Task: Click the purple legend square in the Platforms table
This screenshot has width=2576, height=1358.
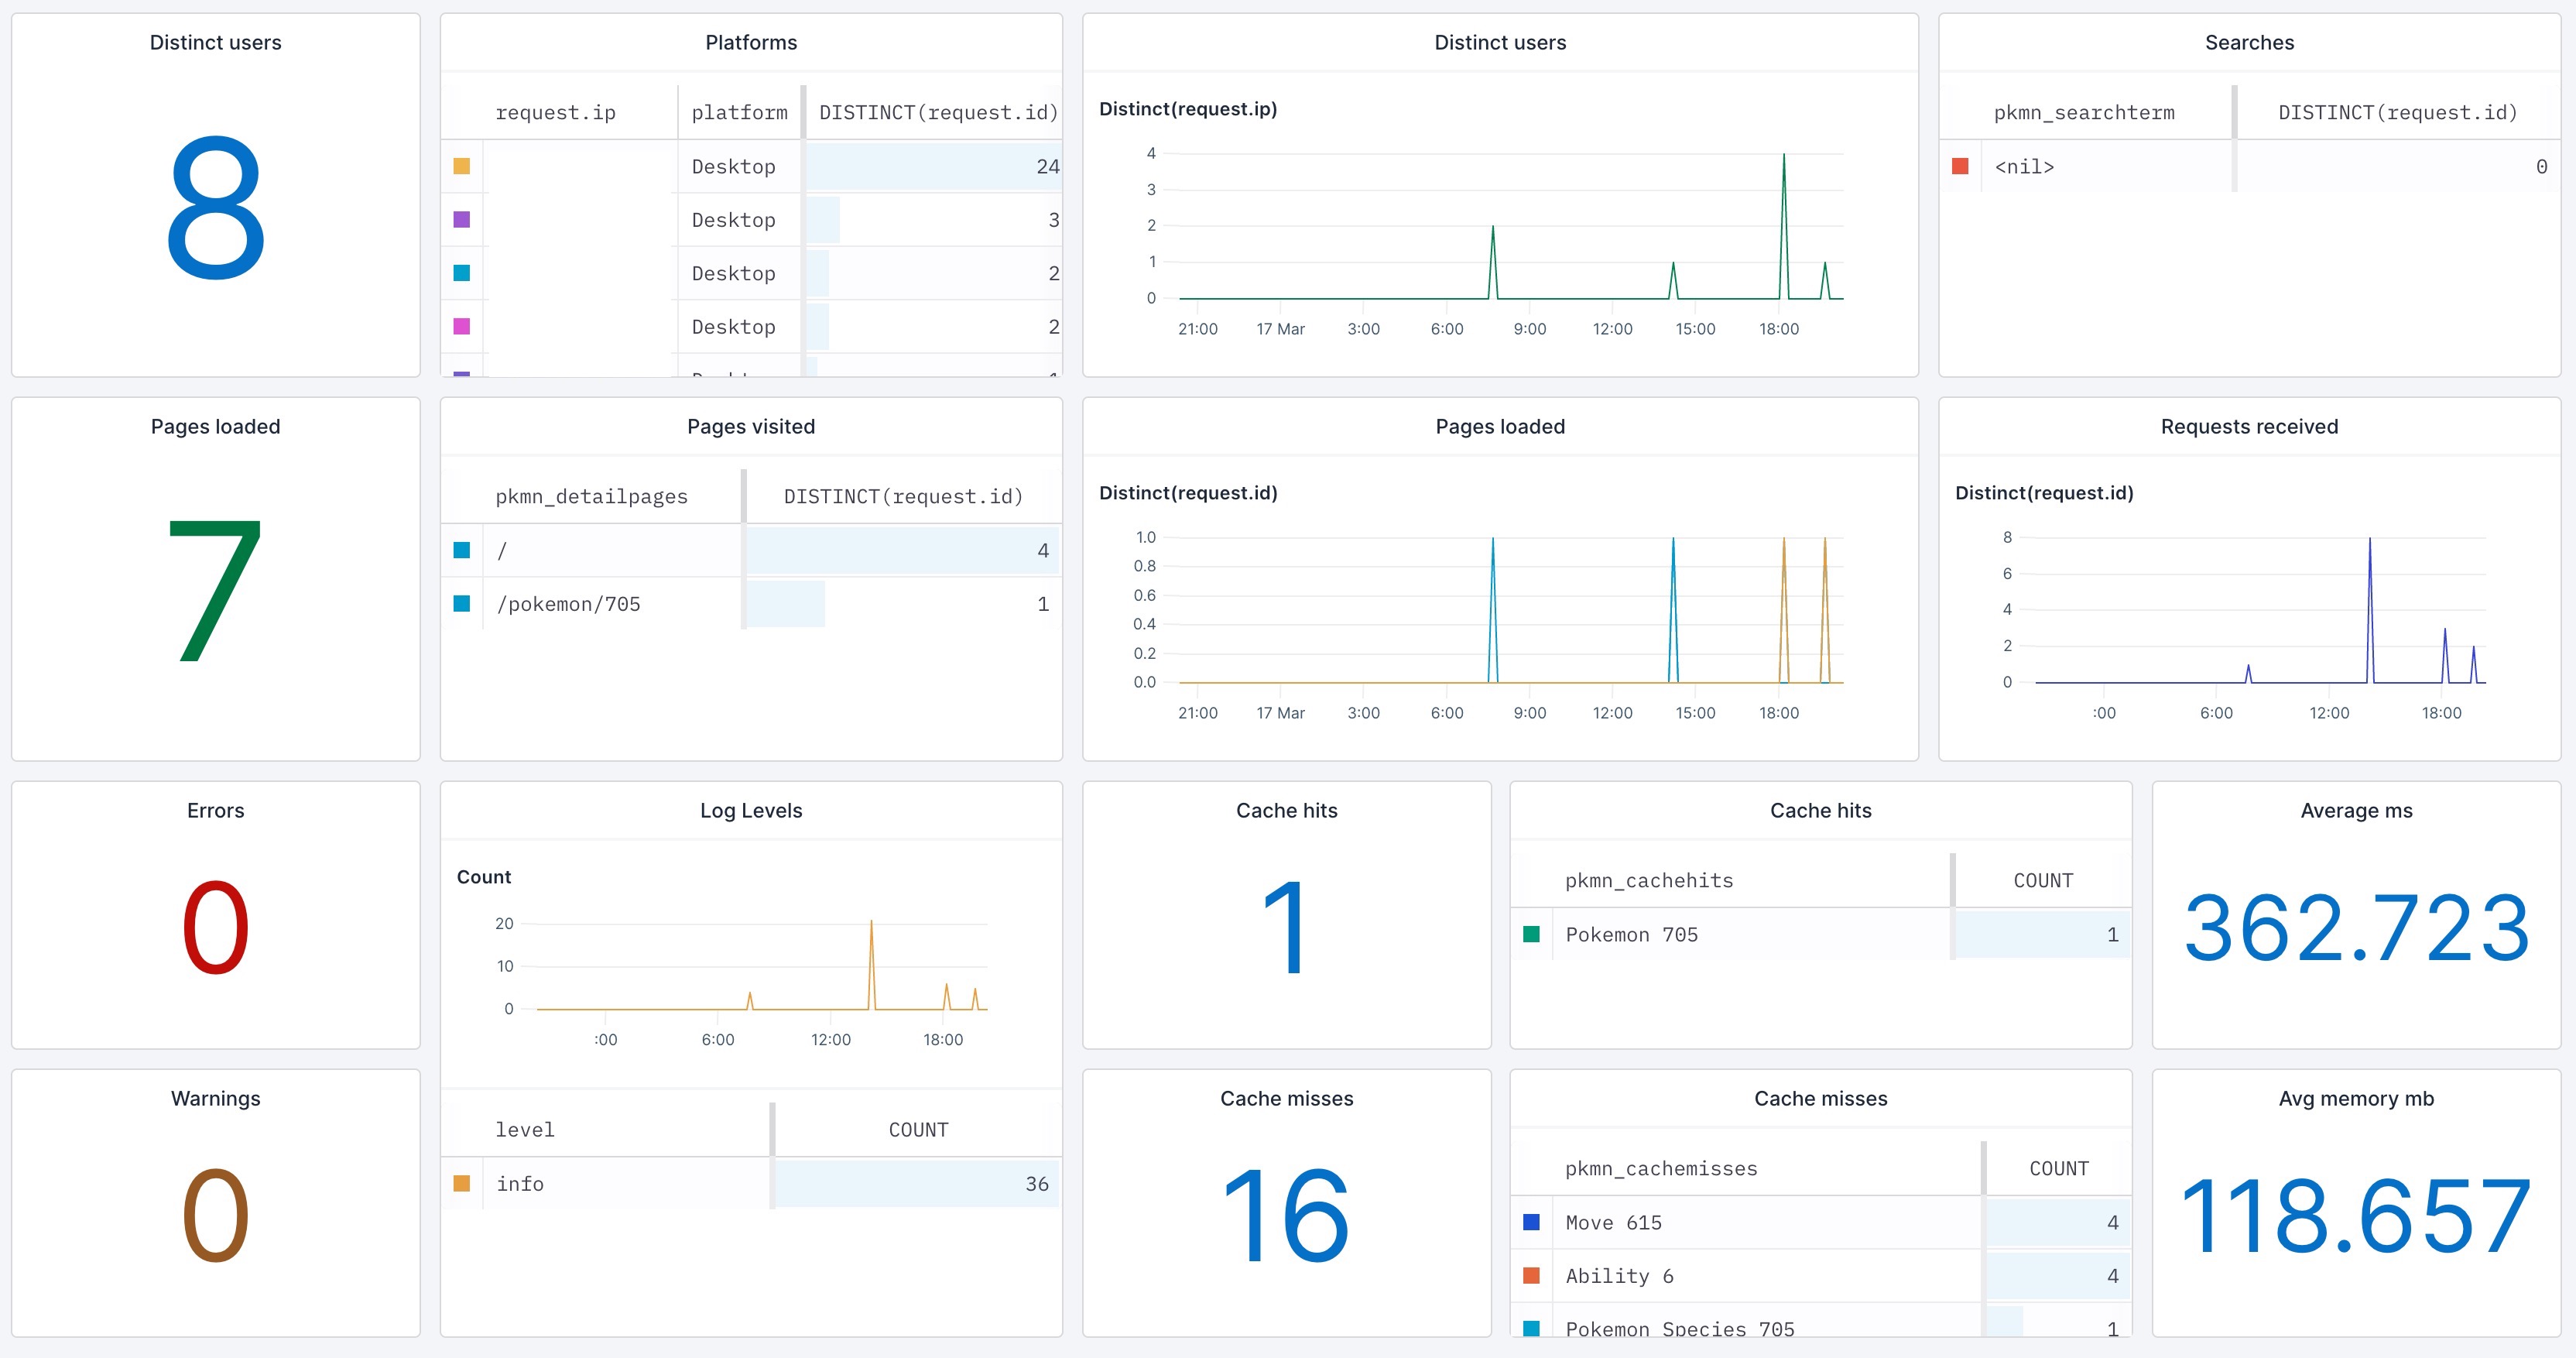Action: 461,219
